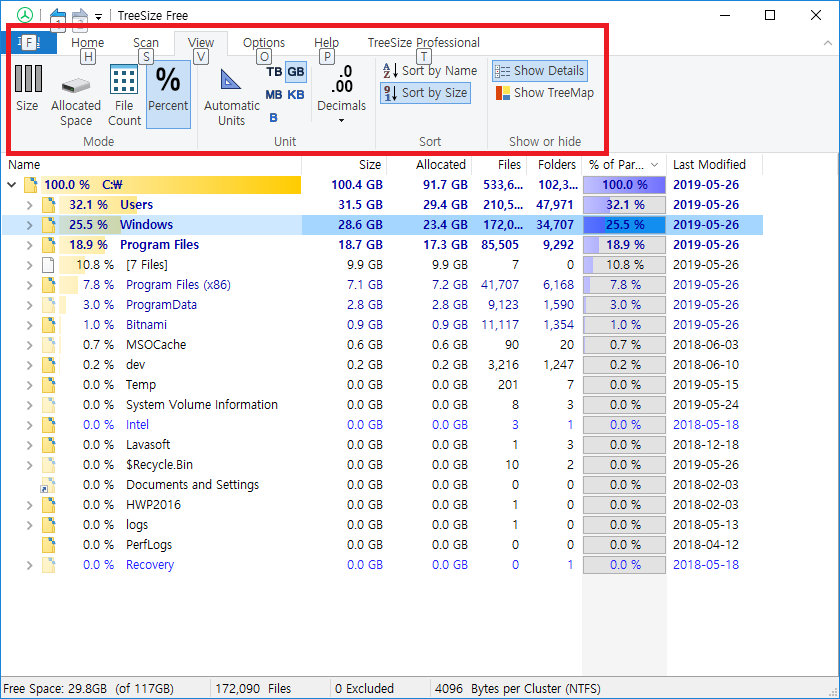Viewport: 840px width, 699px height.
Task: Toggle Show TreeMap
Action: tap(544, 93)
